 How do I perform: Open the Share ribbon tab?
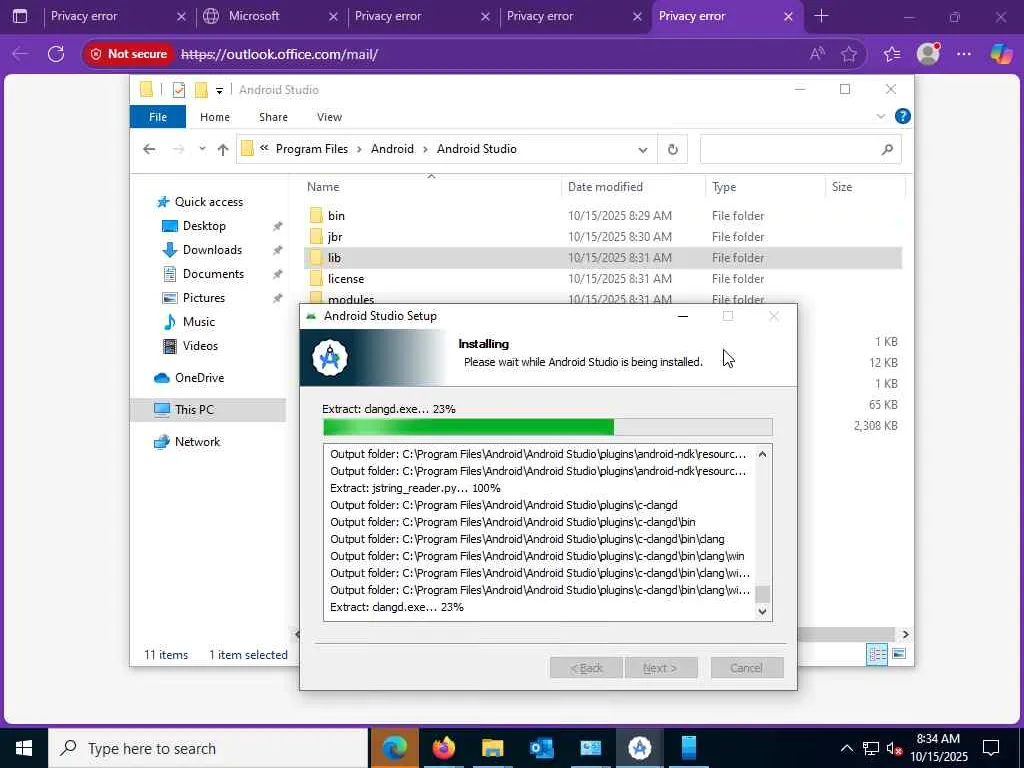tap(273, 117)
